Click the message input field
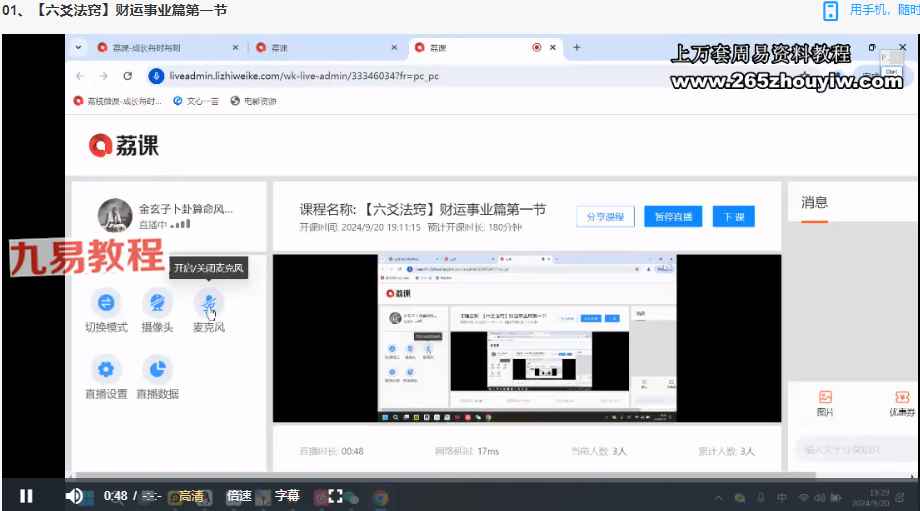This screenshot has height=511, width=920. (855, 450)
